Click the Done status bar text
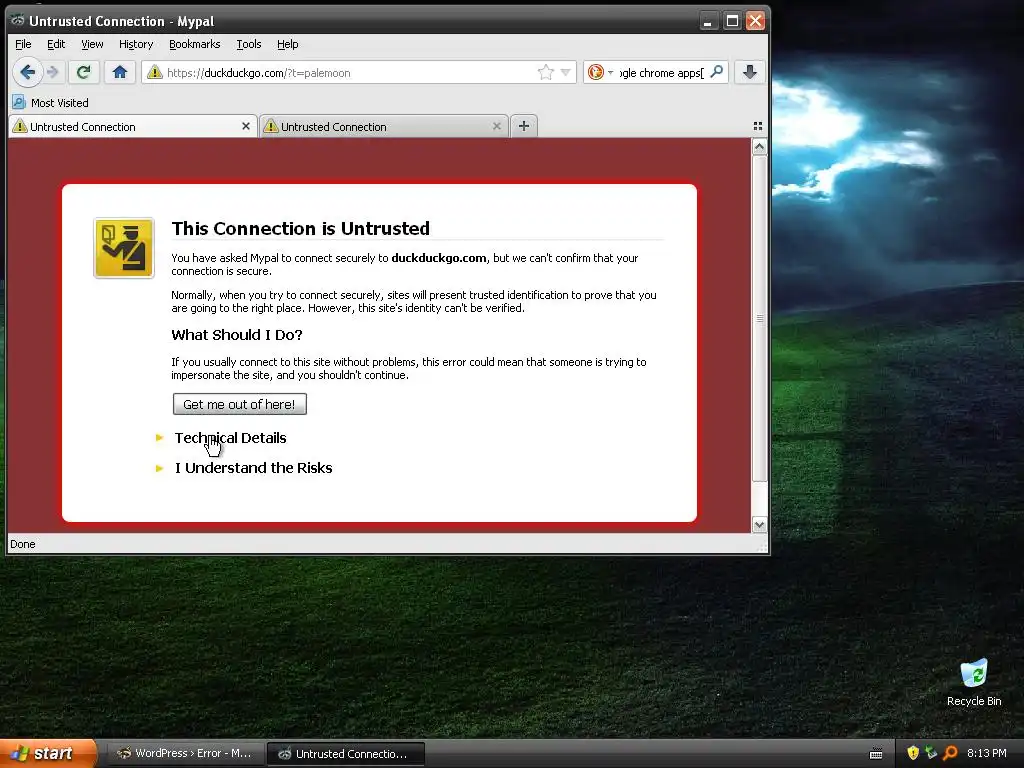This screenshot has width=1024, height=768. (23, 544)
